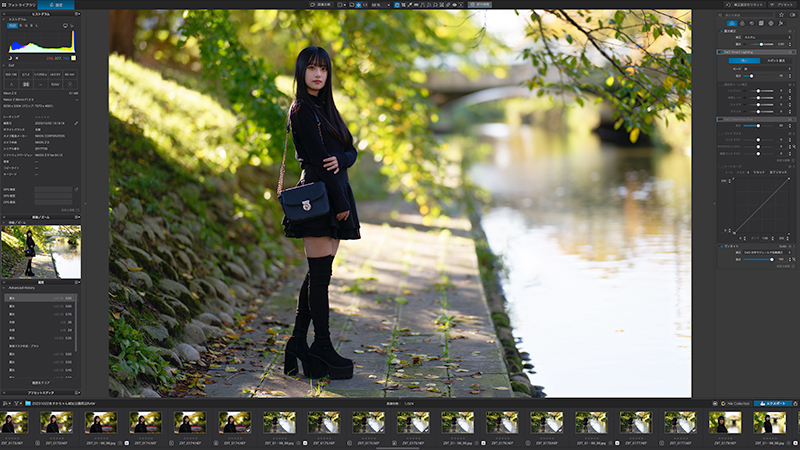Click the eye preview icon in top toolbar
The image size is (800, 450).
click(455, 5)
